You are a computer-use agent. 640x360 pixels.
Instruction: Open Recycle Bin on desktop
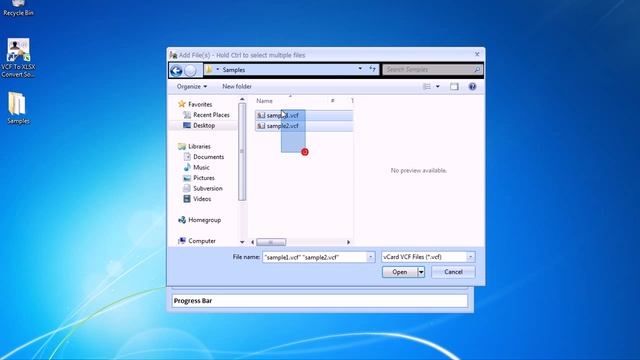tap(18, 8)
